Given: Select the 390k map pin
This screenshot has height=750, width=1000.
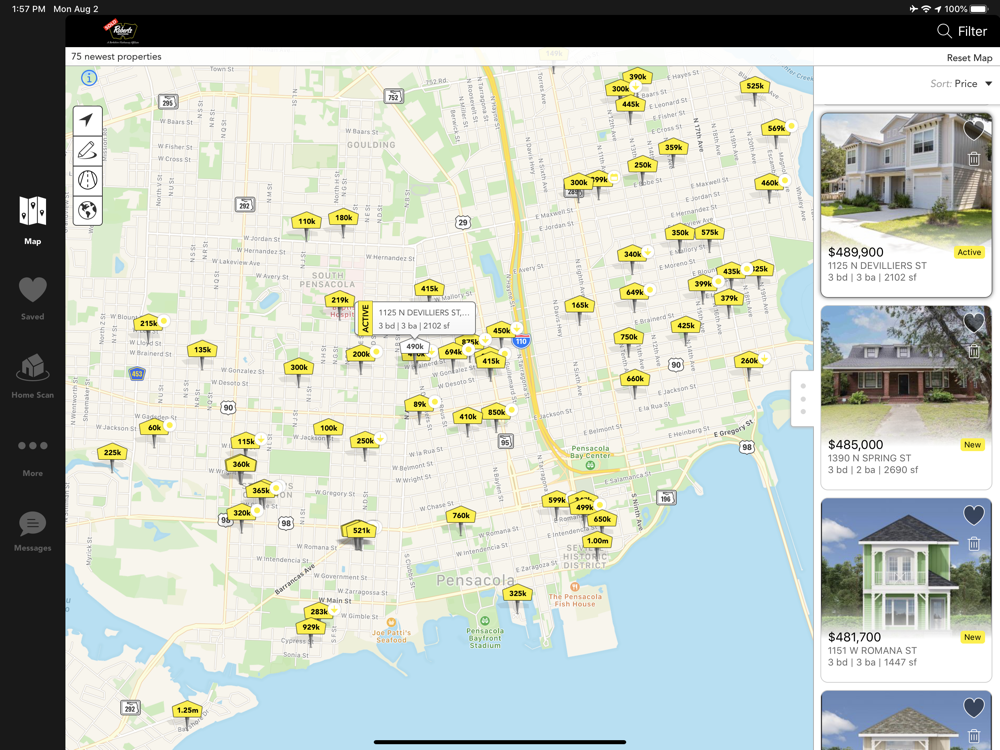Looking at the screenshot, I should pos(637,77).
